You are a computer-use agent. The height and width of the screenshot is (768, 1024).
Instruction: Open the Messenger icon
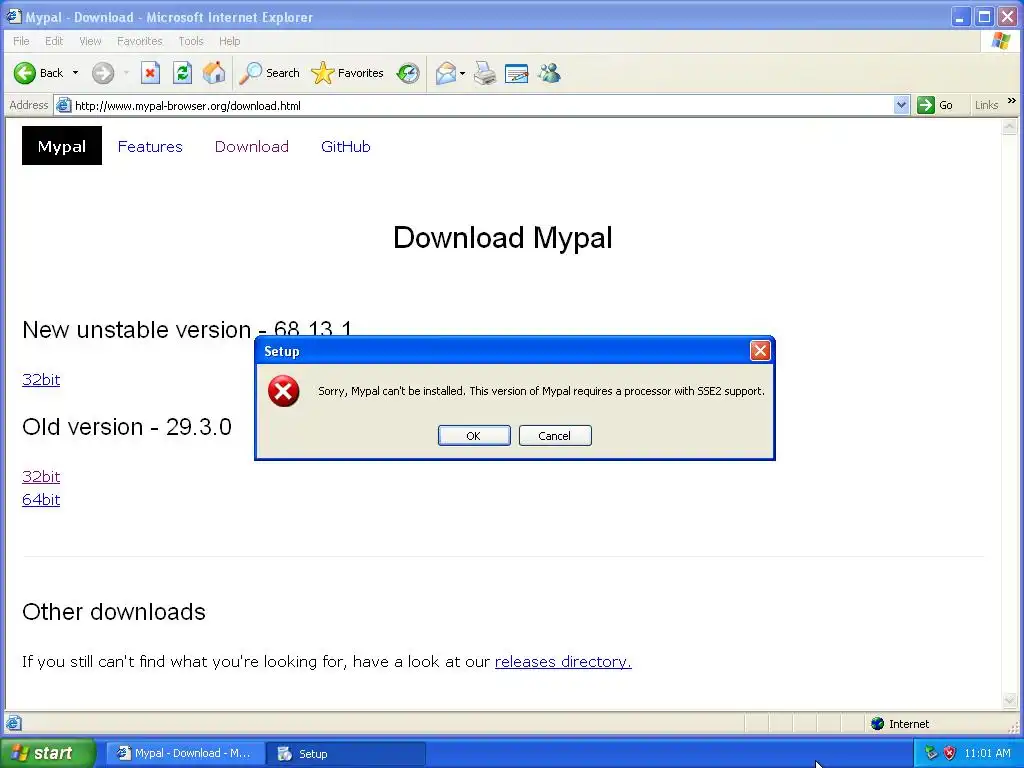pos(549,73)
